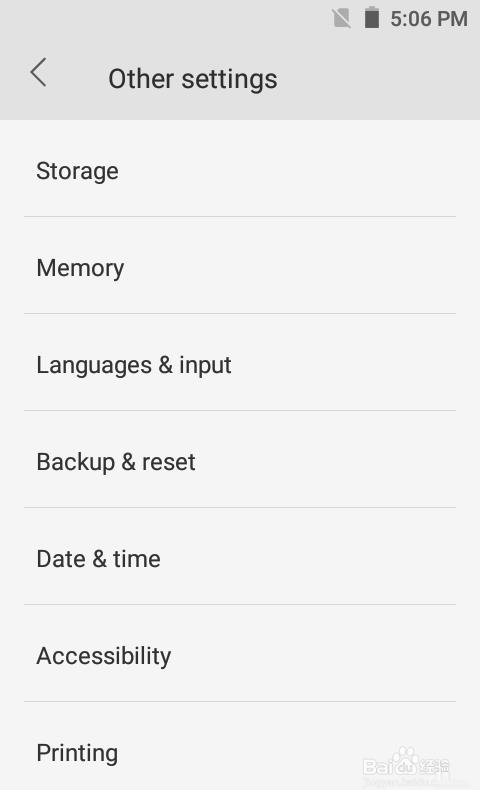The image size is (480, 790).
Task: Tap the battery indicator icon
Action: 372,18
